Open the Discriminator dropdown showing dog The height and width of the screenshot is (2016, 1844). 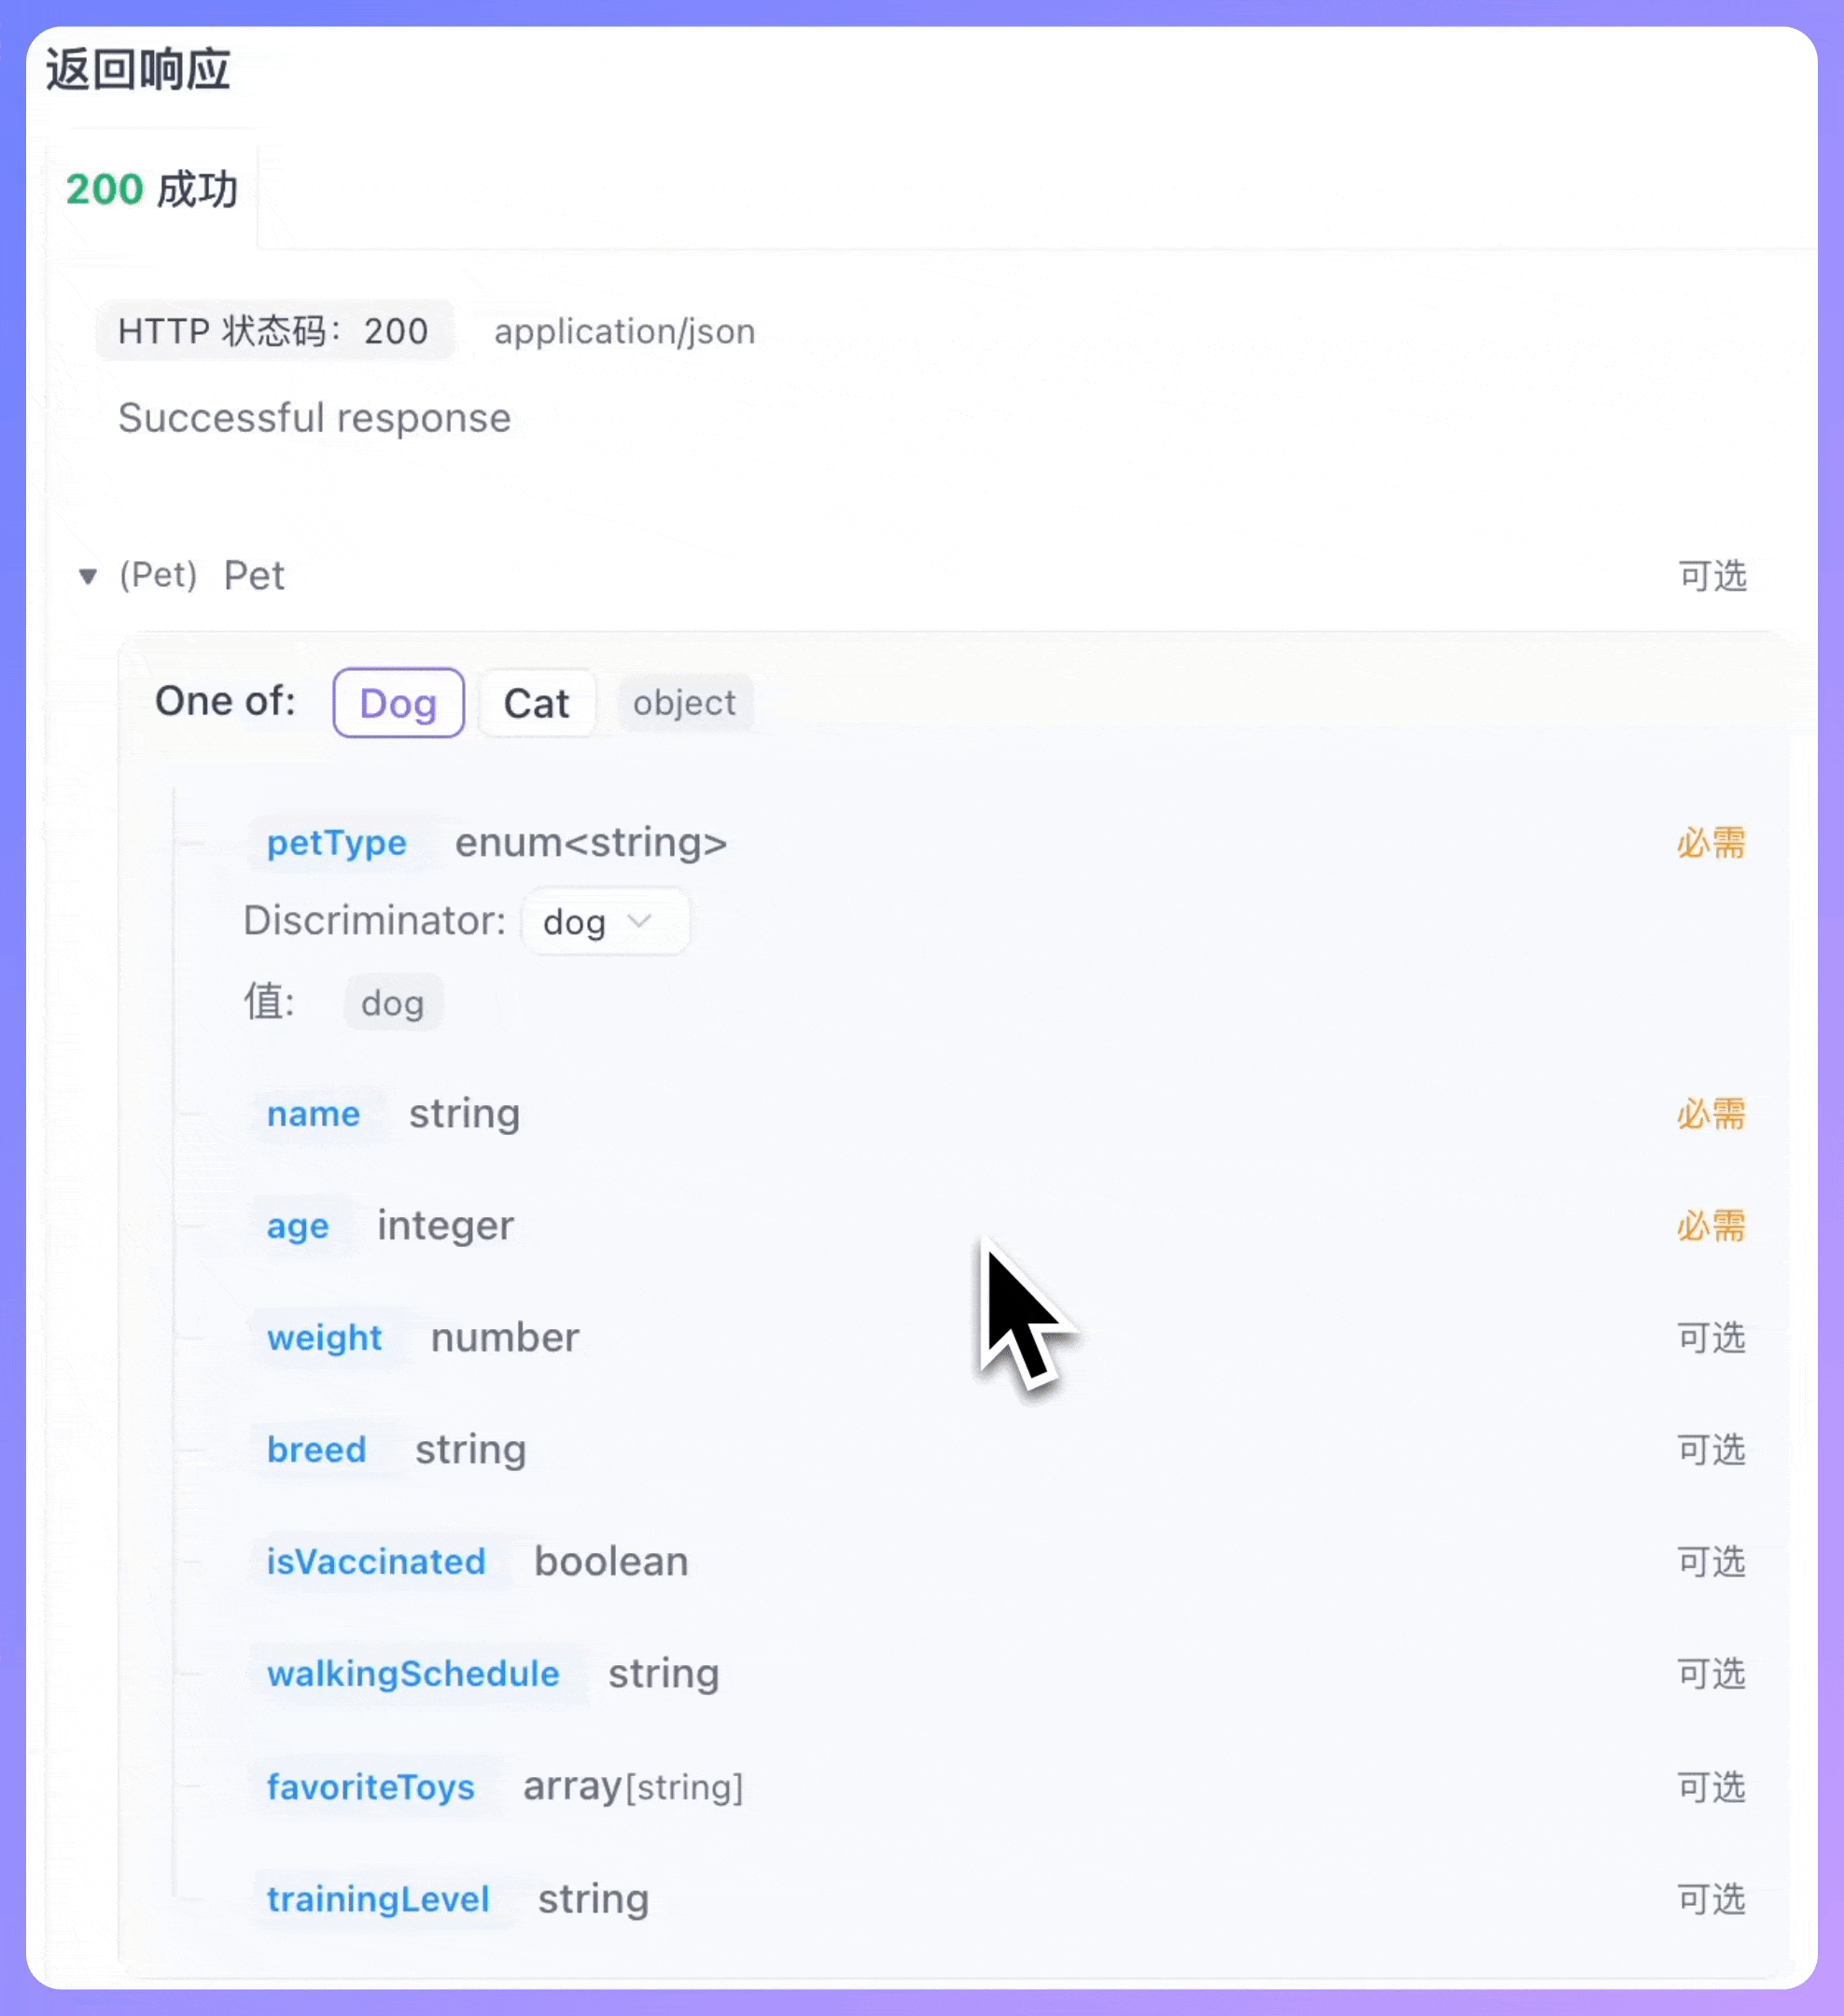pyautogui.click(x=604, y=922)
